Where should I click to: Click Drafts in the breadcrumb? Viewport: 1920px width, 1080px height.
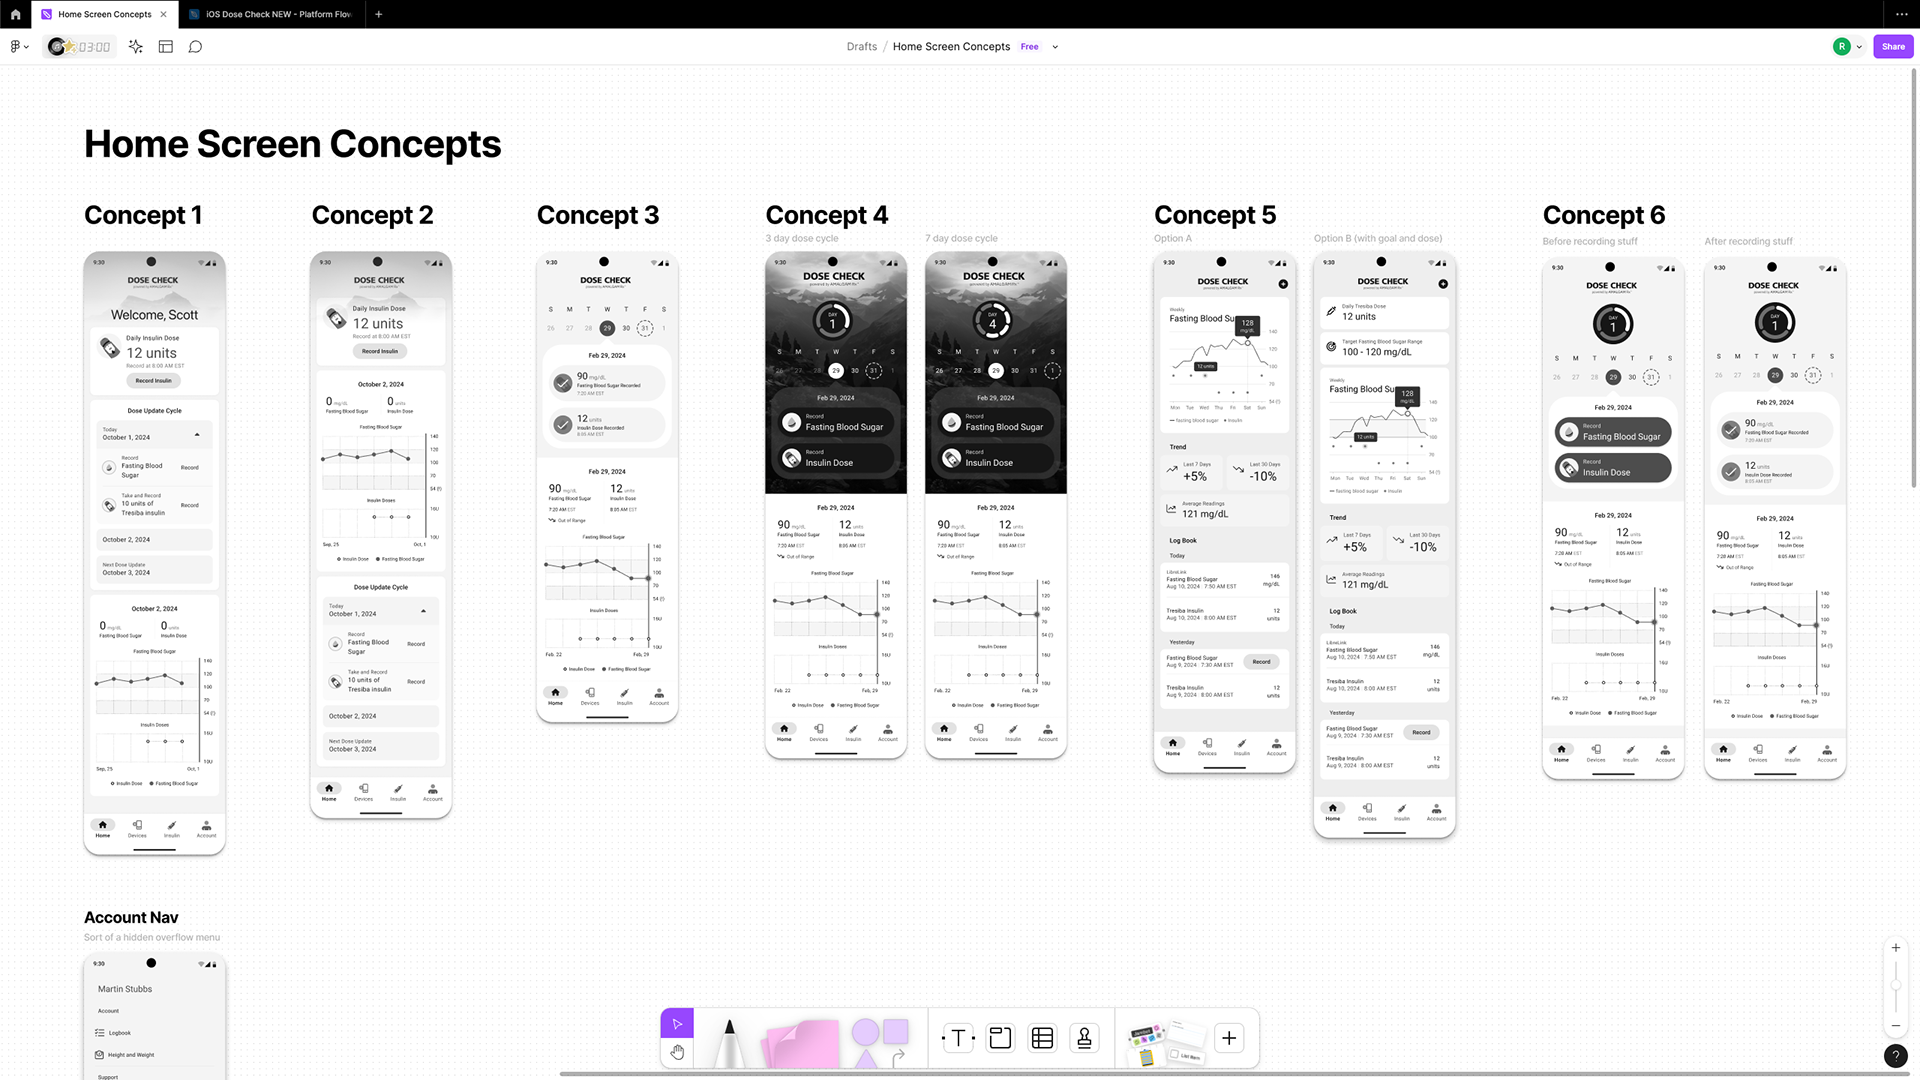(861, 46)
